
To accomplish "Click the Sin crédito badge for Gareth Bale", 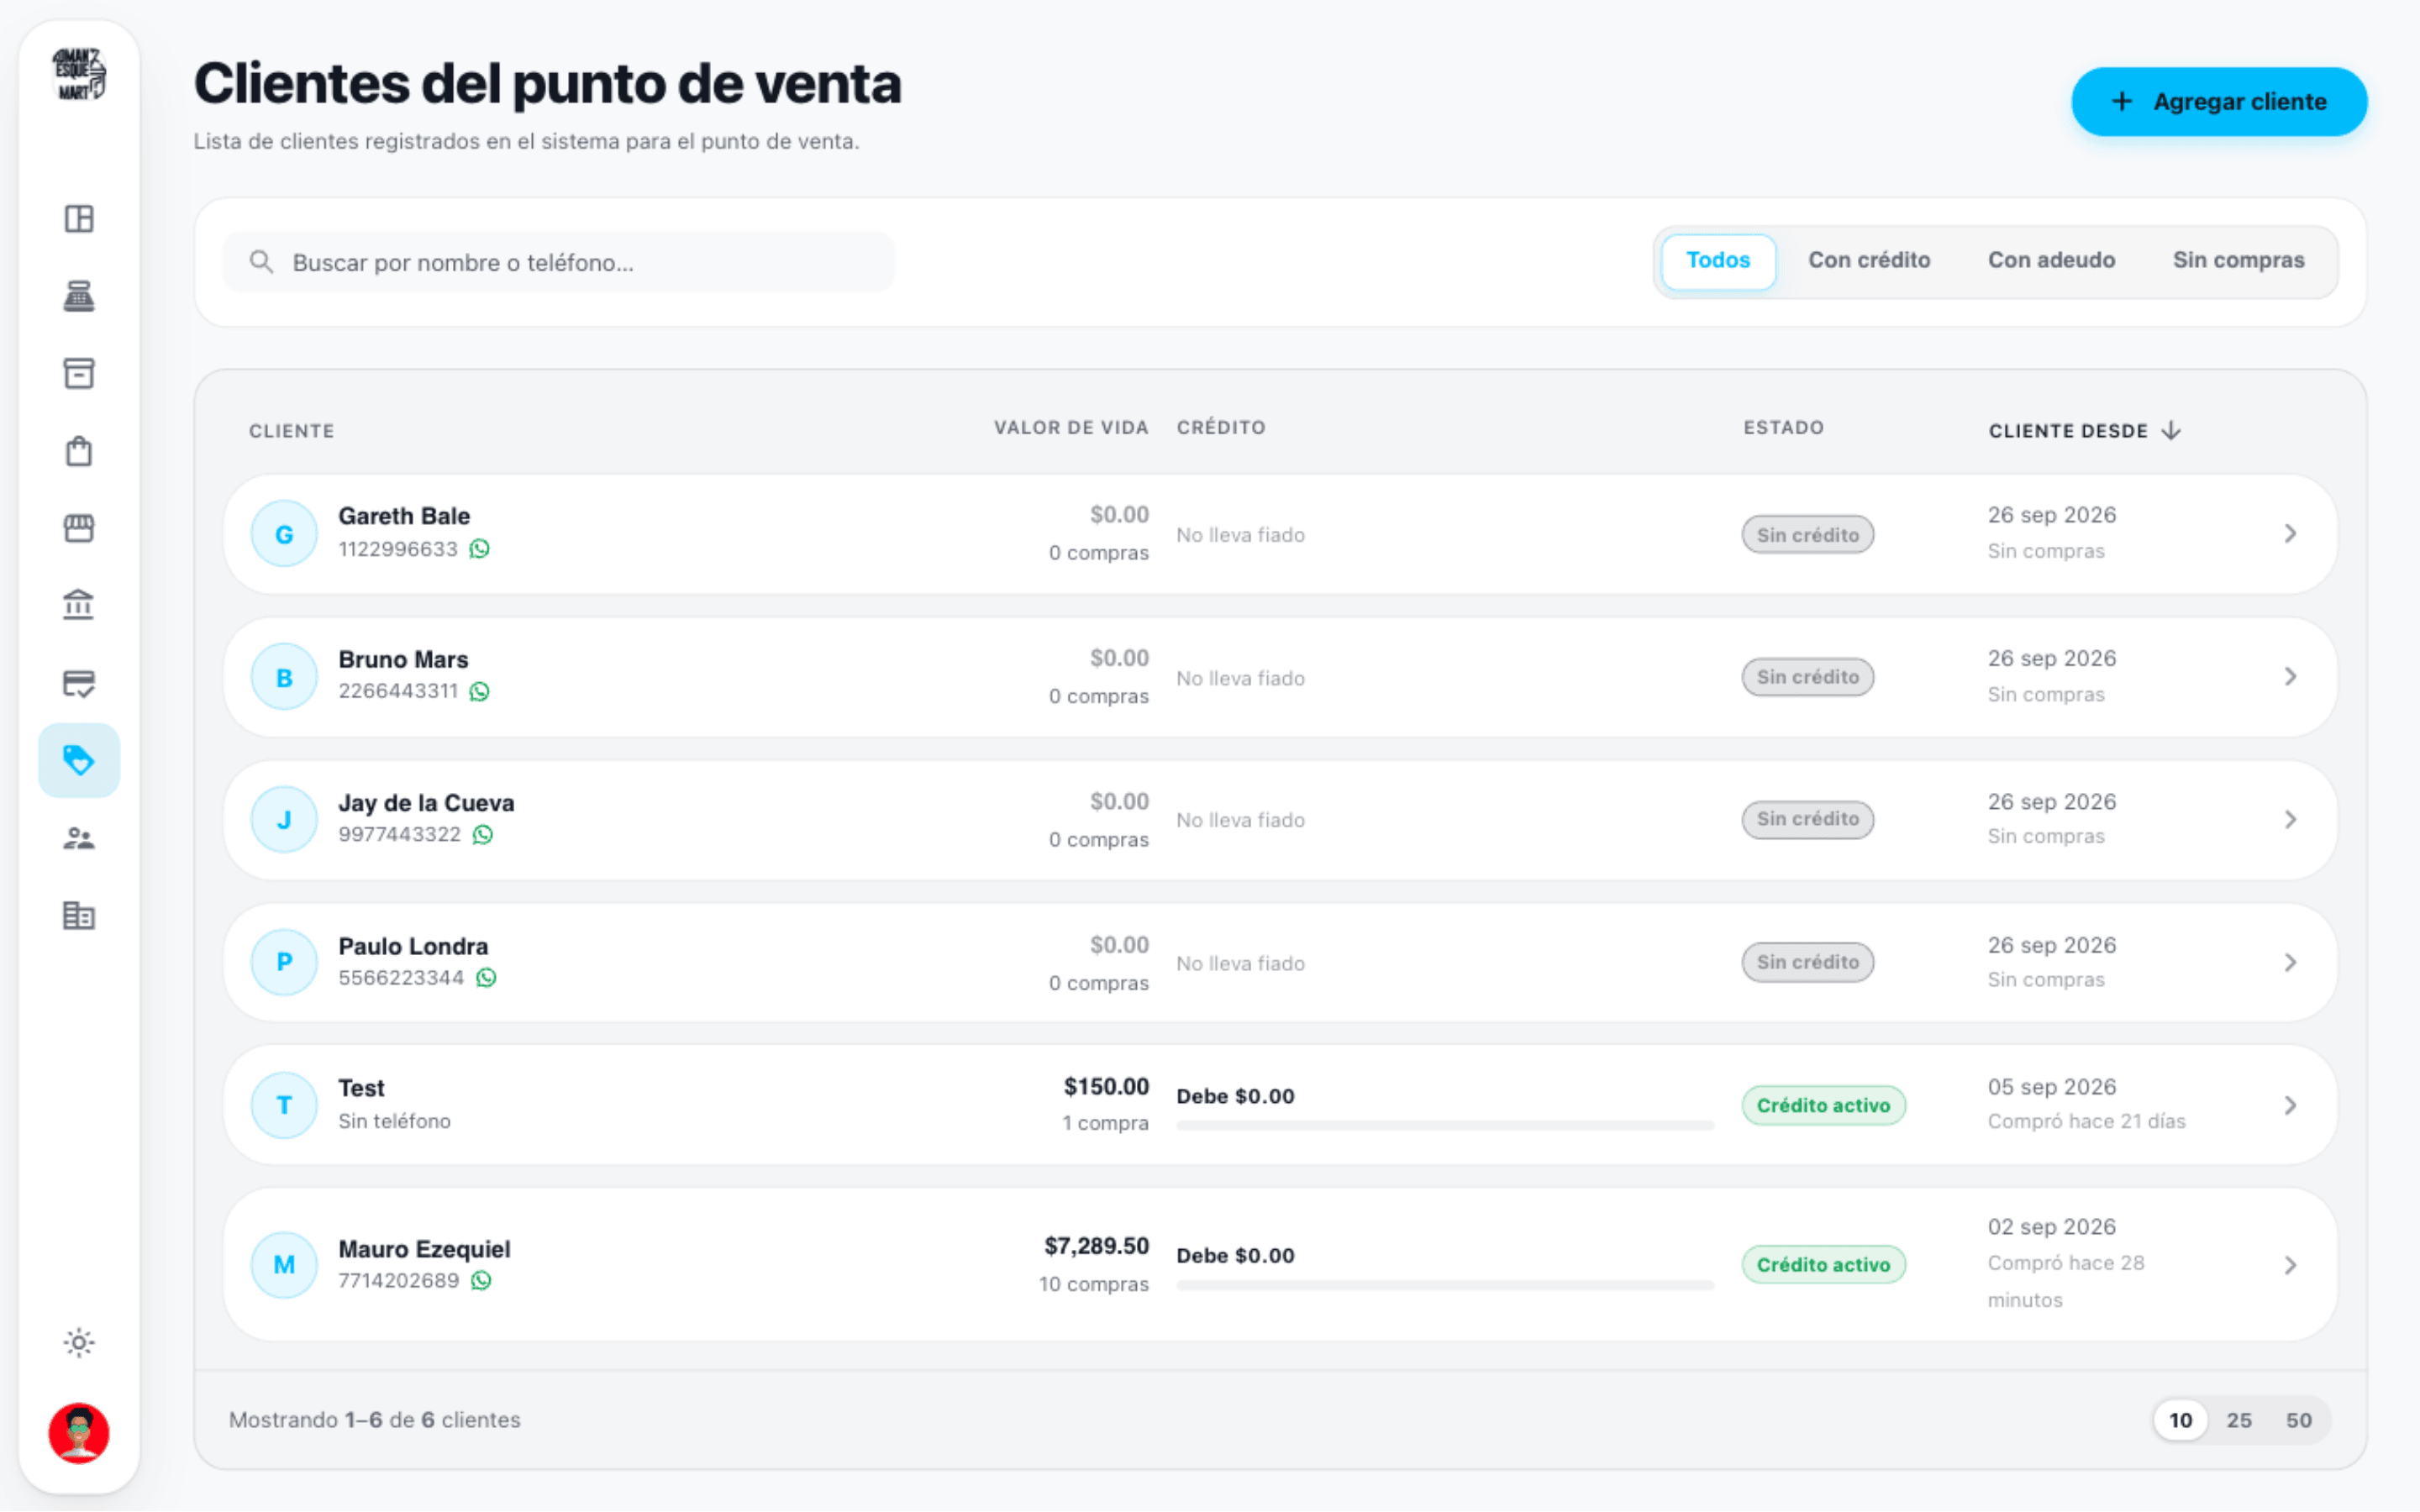I will pos(1808,535).
